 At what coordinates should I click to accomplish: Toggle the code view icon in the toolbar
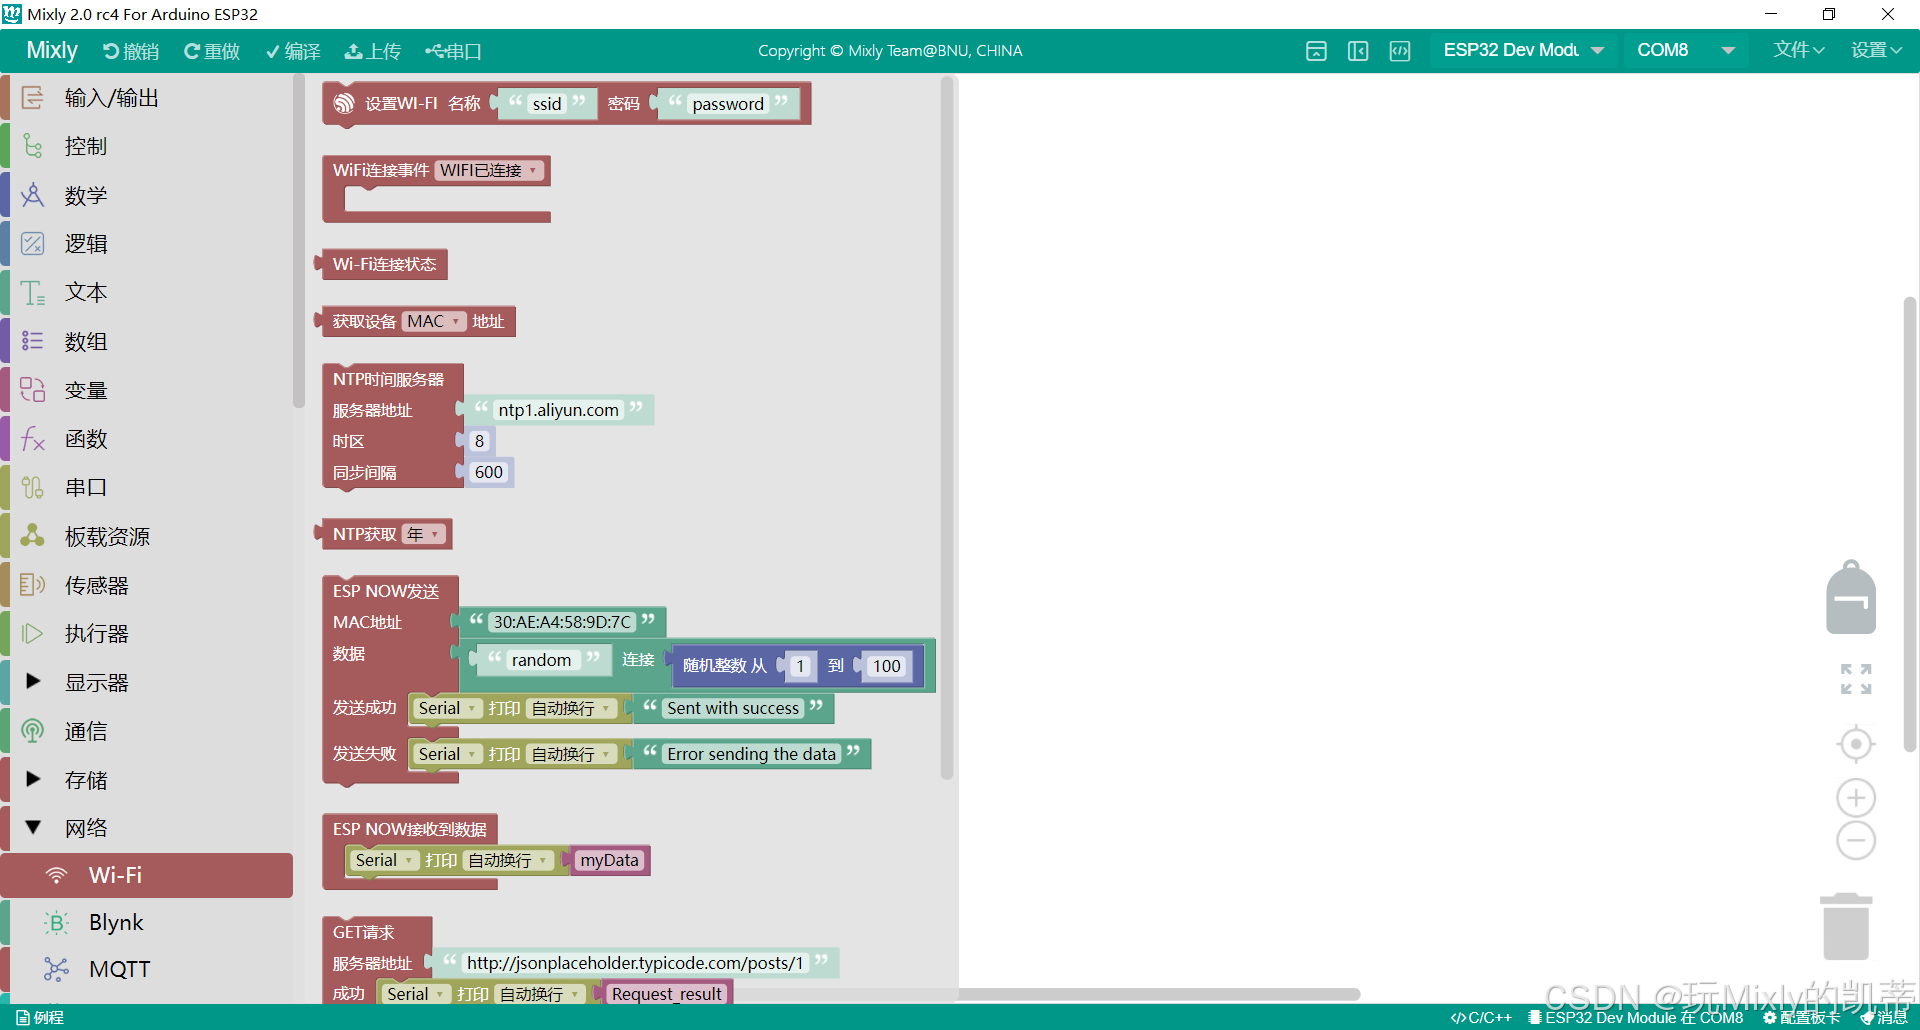pos(1399,50)
